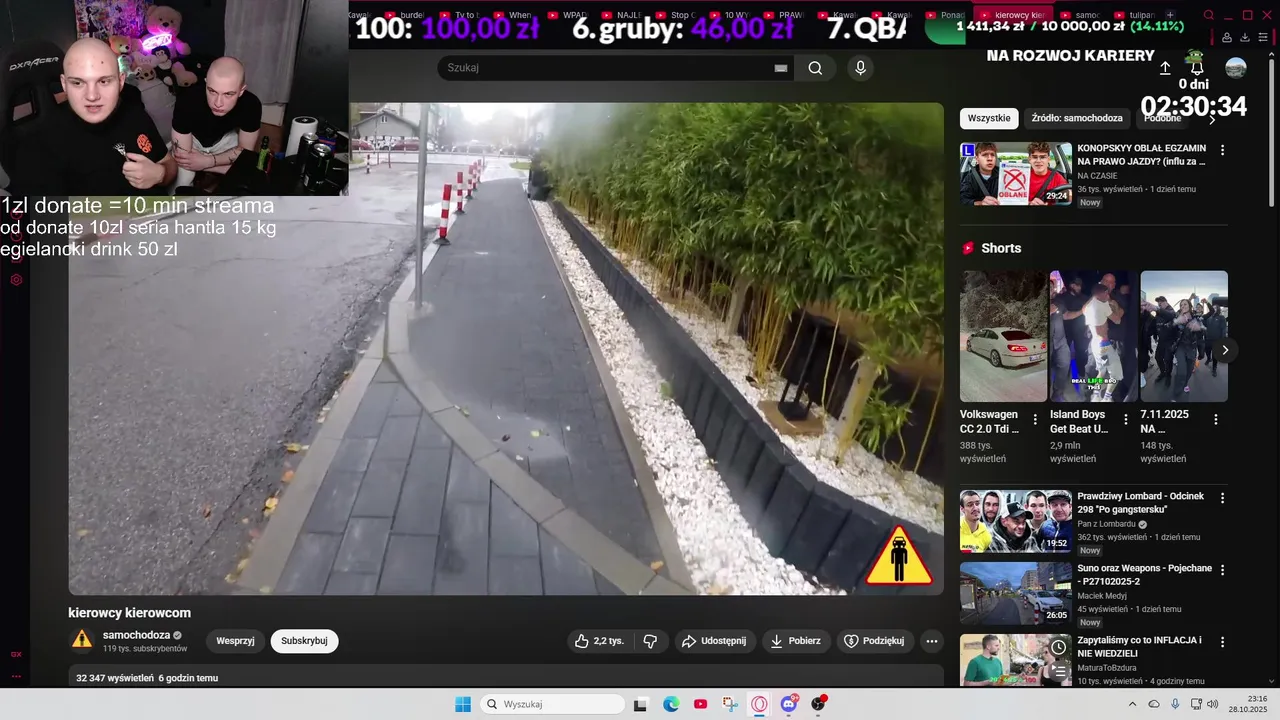Image resolution: width=1280 pixels, height=720 pixels.
Task: Open the Windows Start menu
Action: point(463,704)
